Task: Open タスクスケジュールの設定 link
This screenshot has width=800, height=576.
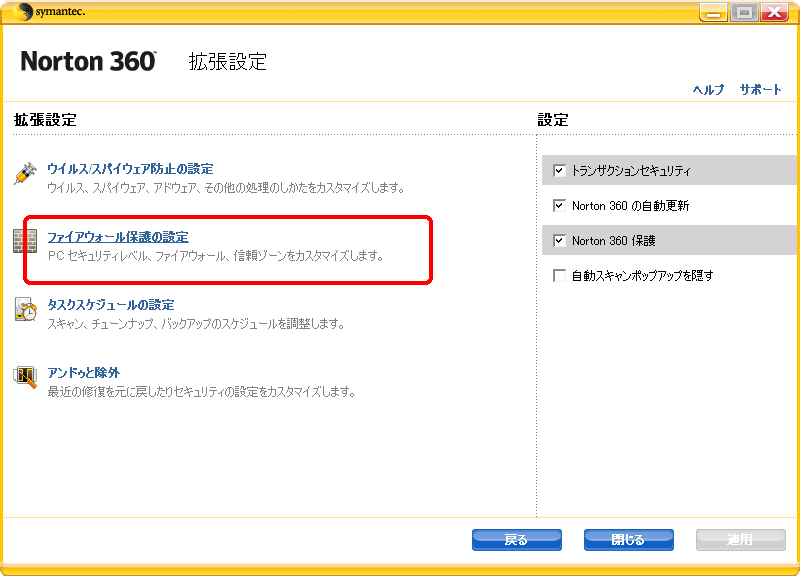Action: tap(111, 305)
